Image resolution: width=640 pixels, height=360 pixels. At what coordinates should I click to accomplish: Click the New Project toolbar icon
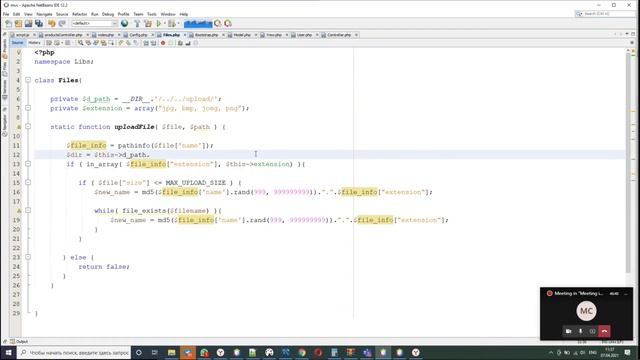pyautogui.click(x=18, y=24)
